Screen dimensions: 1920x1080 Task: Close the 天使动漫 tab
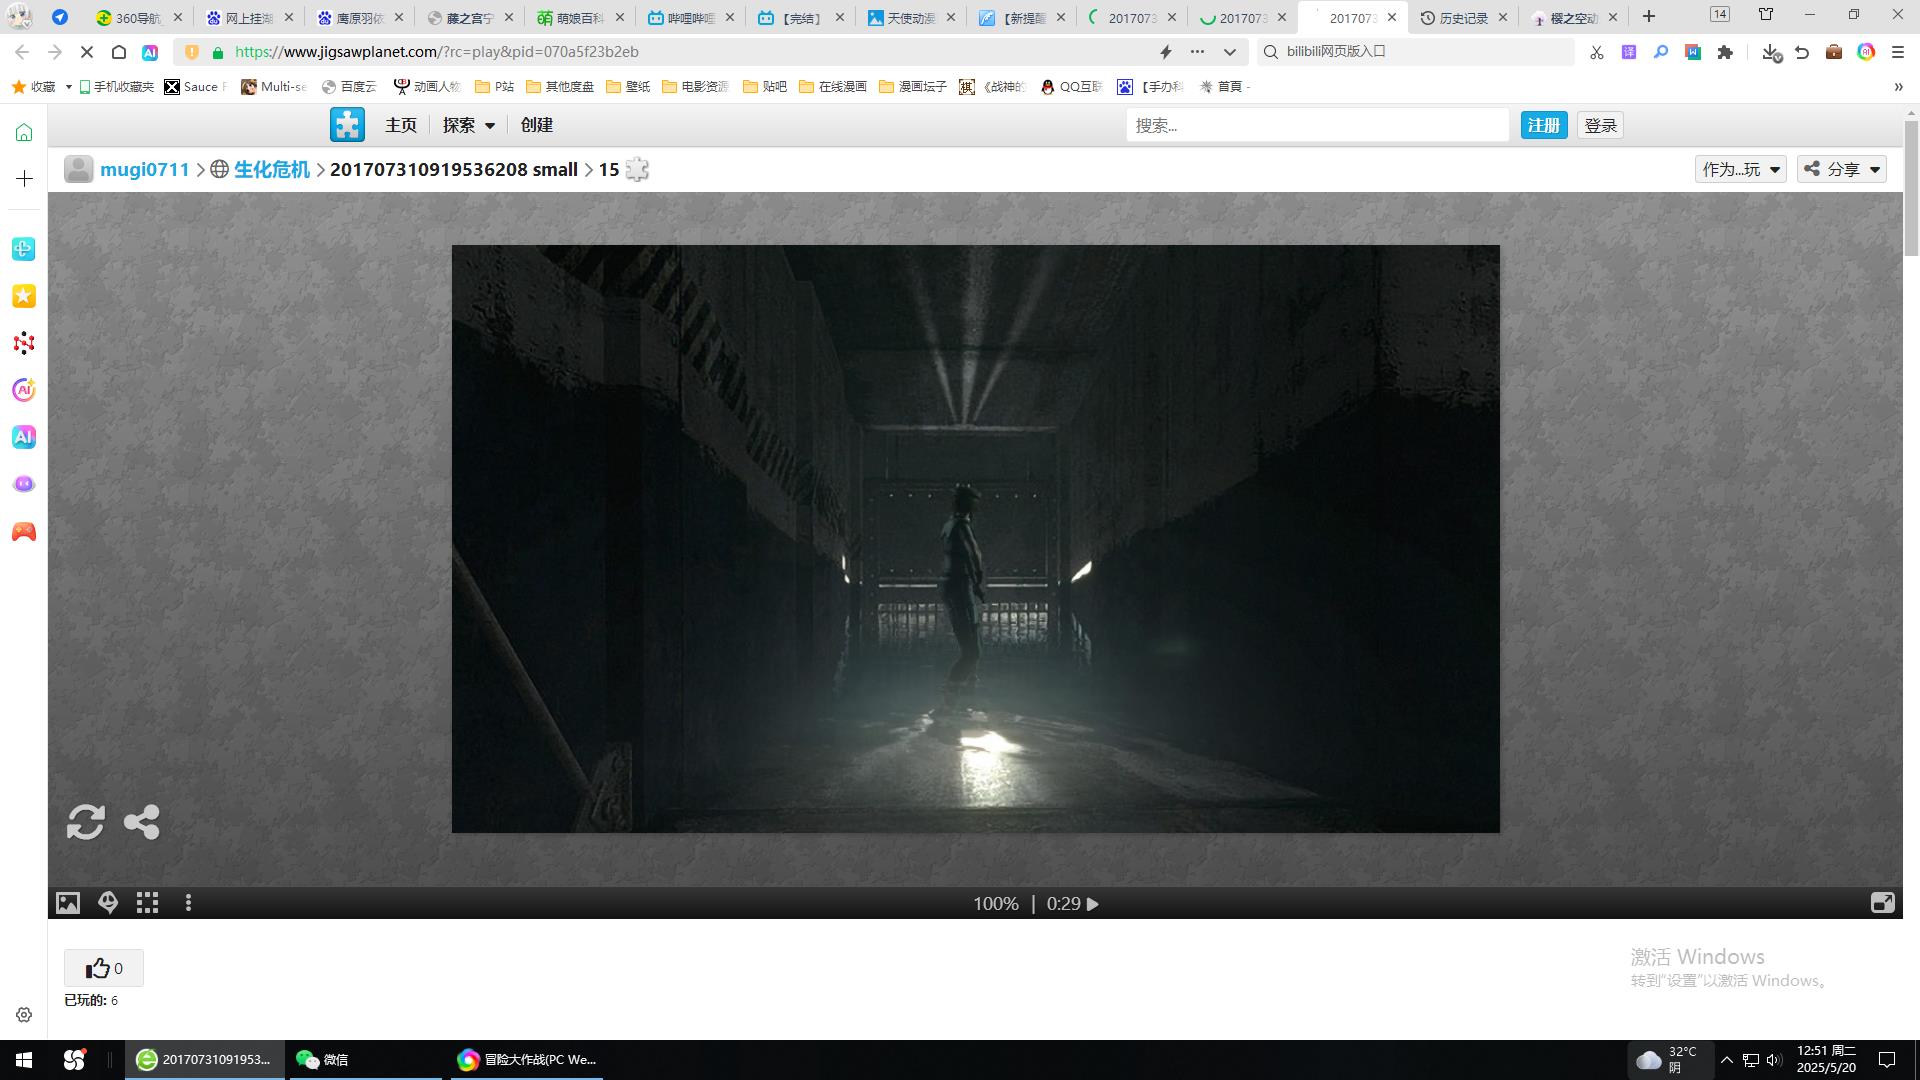click(950, 17)
